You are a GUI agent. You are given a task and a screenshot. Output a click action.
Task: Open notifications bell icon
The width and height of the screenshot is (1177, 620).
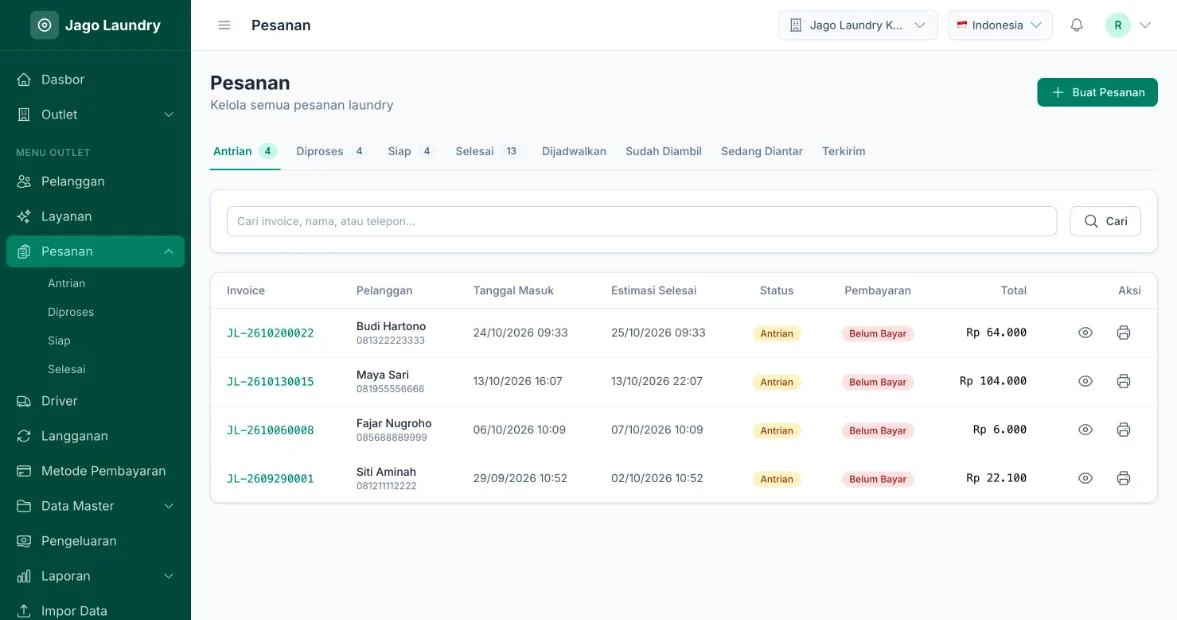tap(1076, 25)
